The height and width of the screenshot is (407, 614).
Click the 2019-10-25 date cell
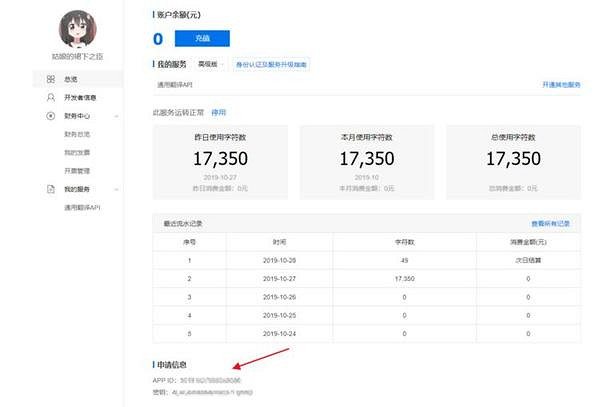(x=279, y=315)
